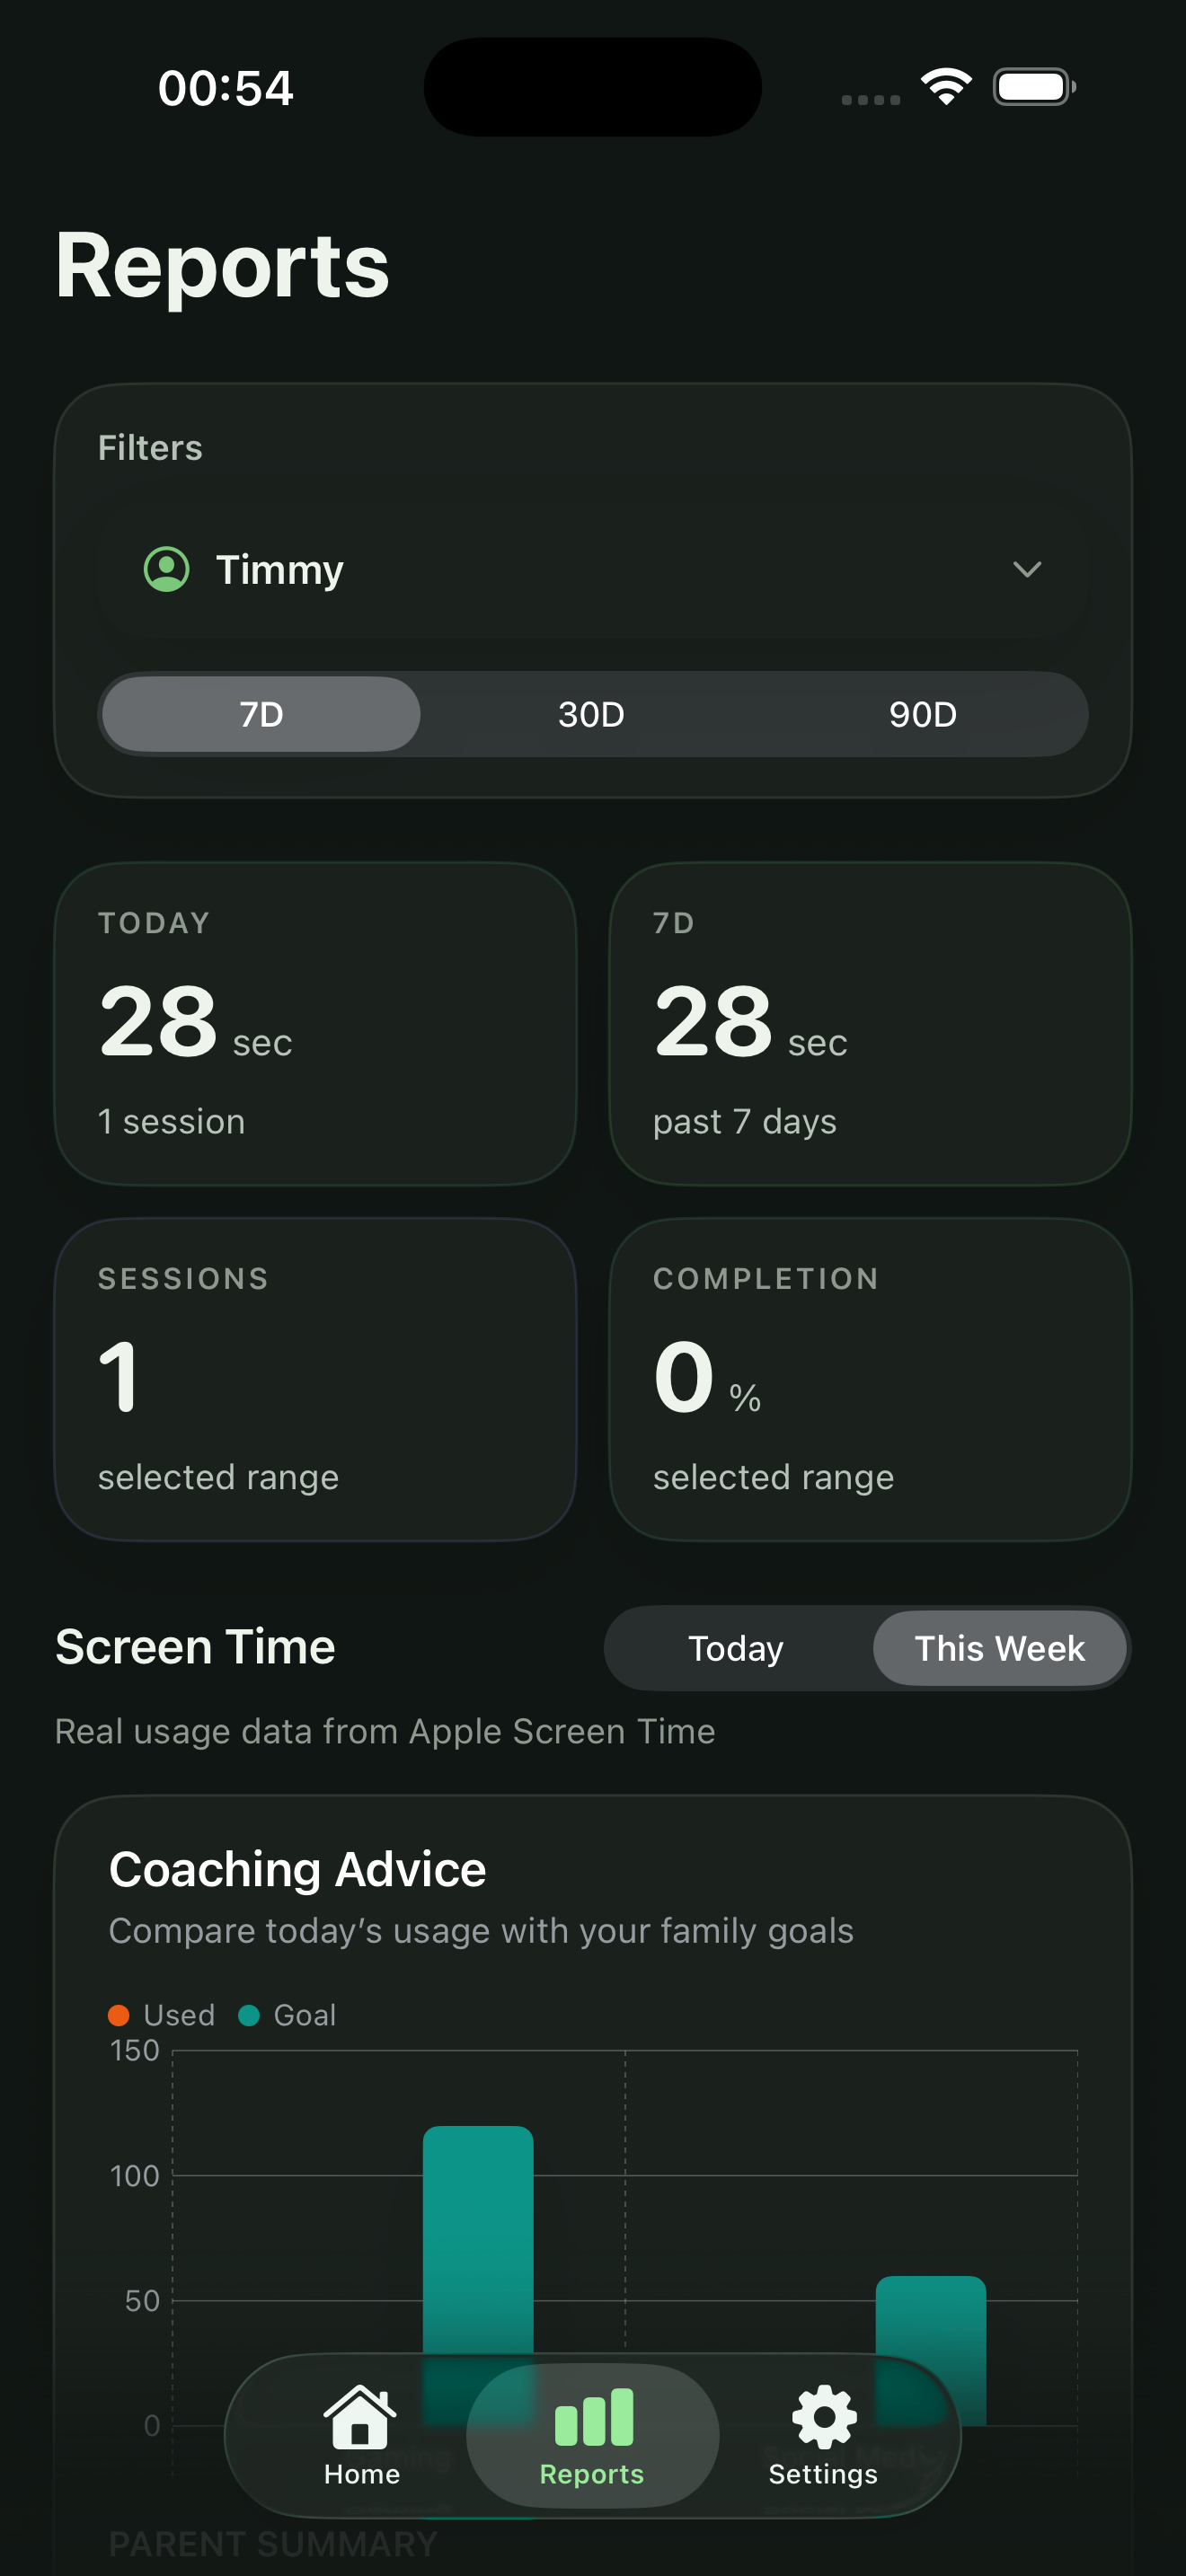Tap the battery indicator in status bar
The height and width of the screenshot is (2576, 1186).
click(x=1033, y=87)
